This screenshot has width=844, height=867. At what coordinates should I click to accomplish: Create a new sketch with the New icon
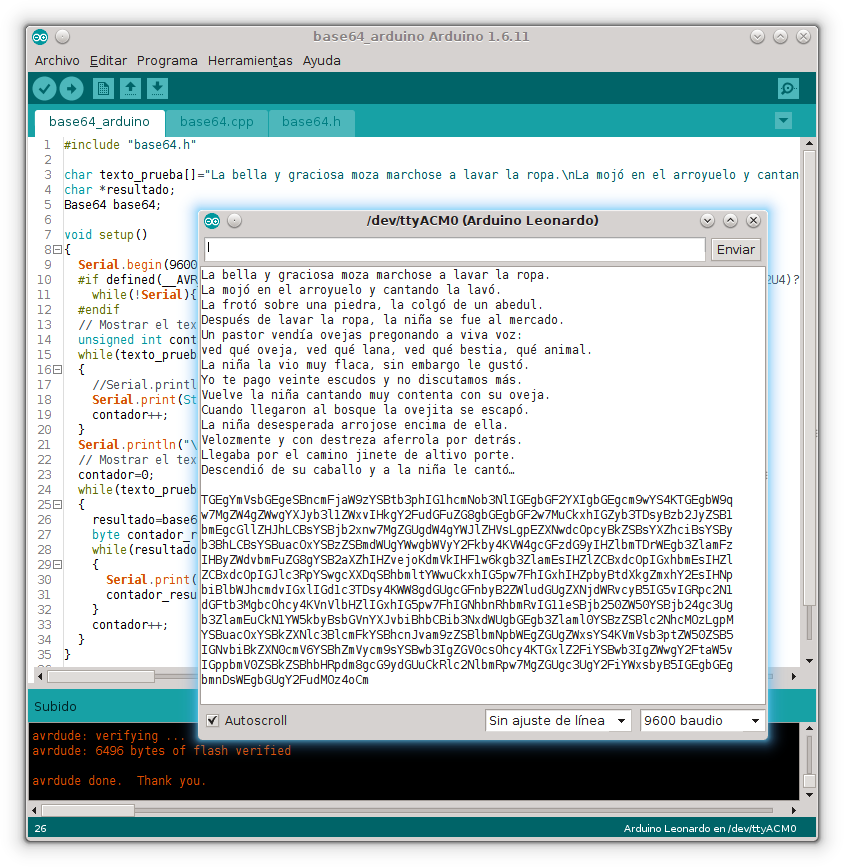coord(103,89)
